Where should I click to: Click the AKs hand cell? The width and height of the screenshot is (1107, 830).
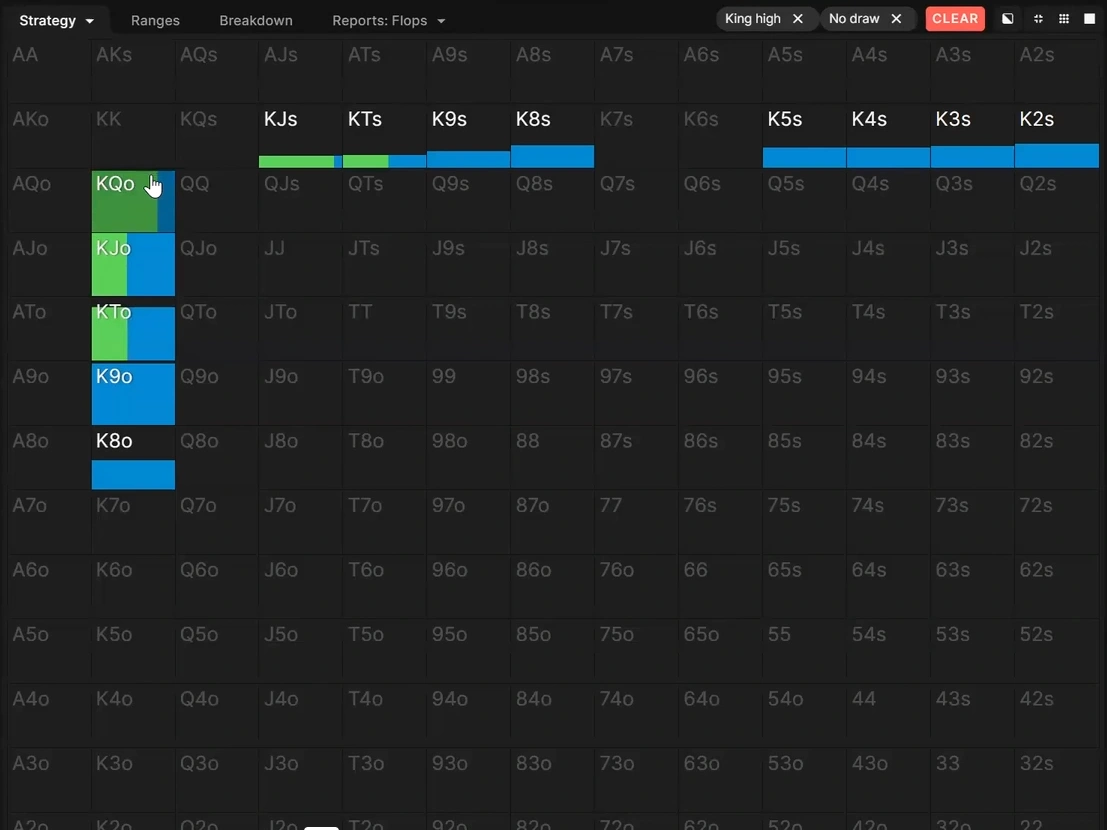pos(133,71)
